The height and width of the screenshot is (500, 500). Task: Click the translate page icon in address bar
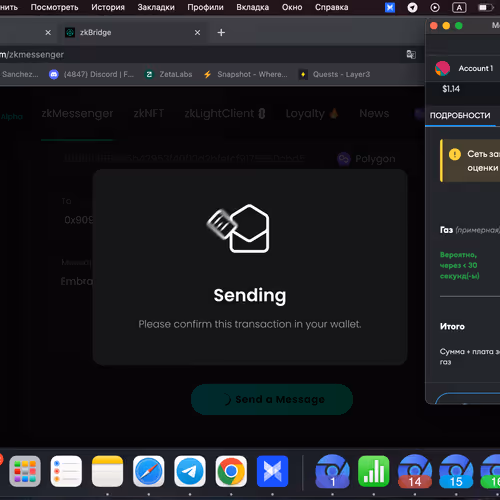tap(411, 54)
